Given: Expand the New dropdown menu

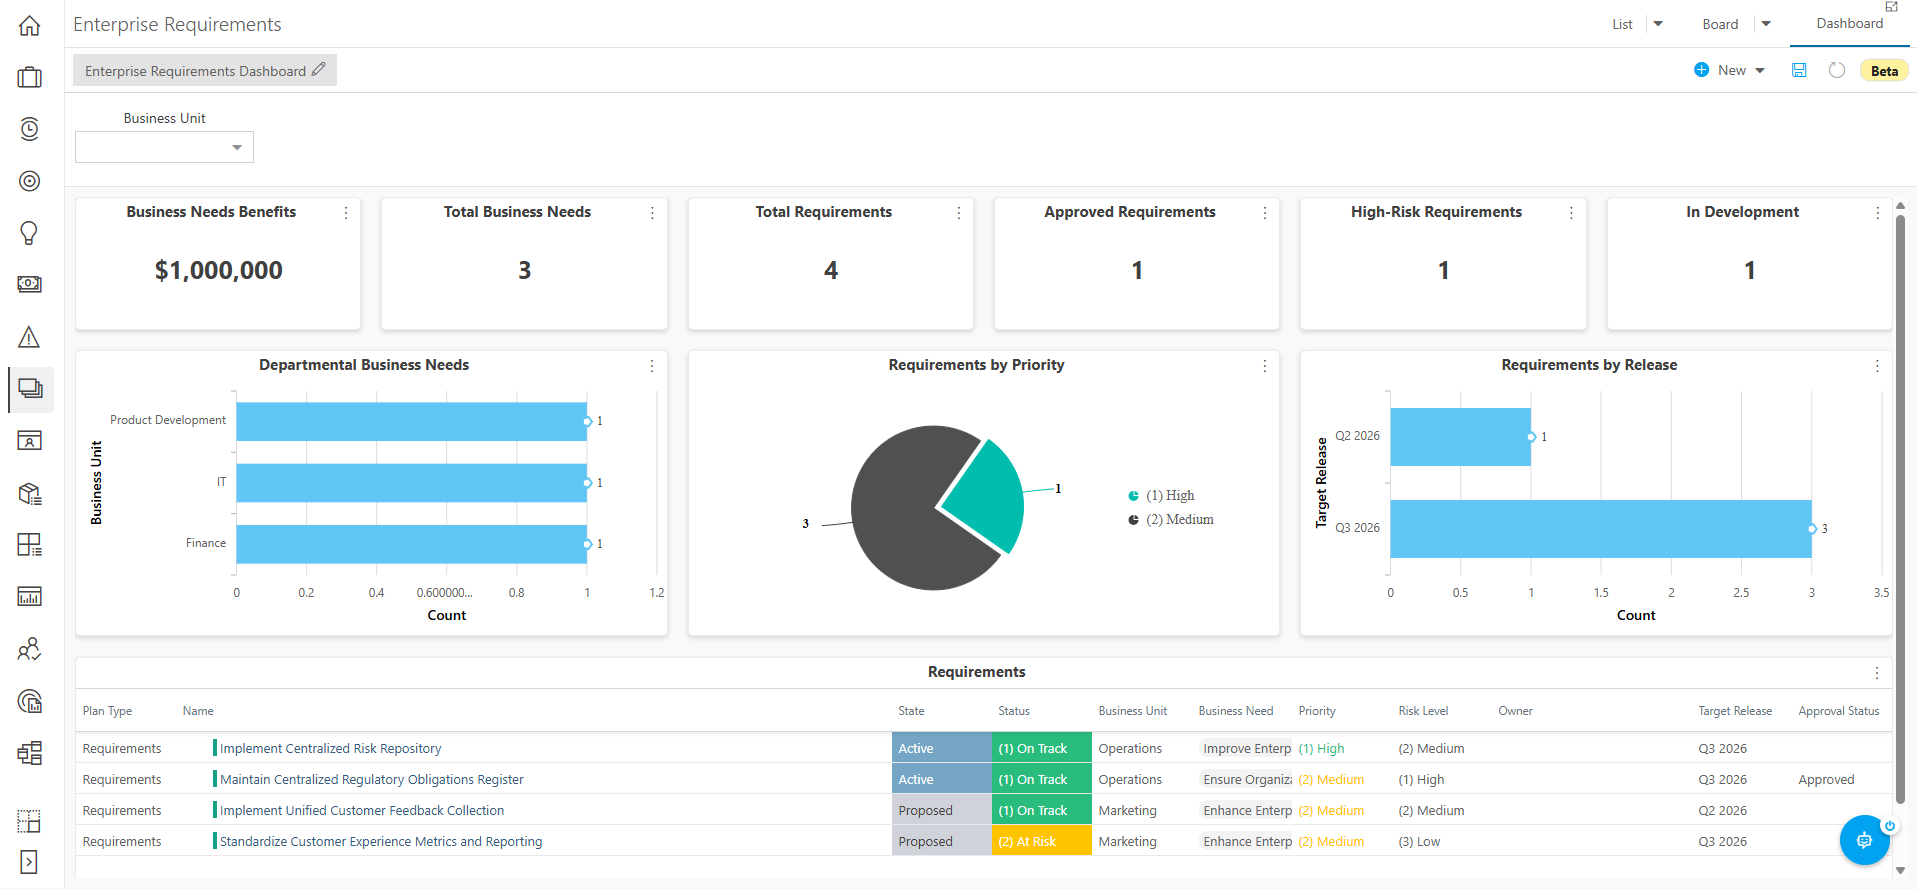Looking at the screenshot, I should pos(1760,70).
